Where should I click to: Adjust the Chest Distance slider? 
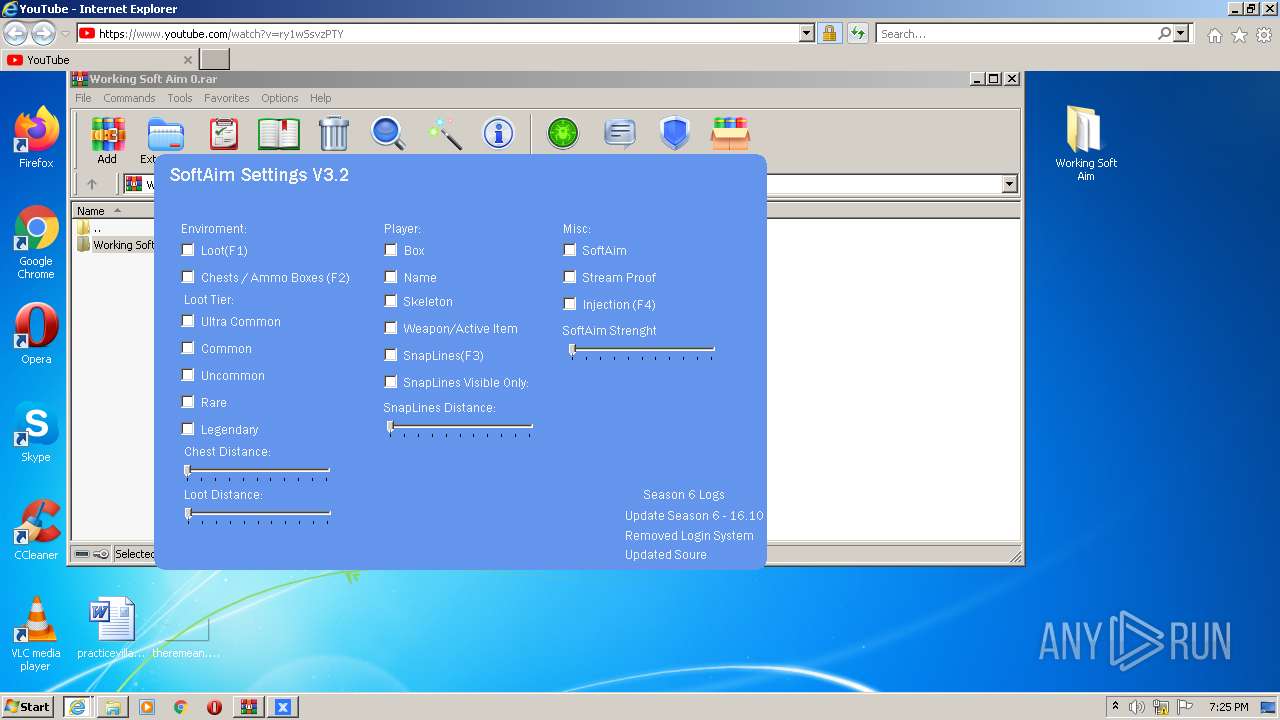(258, 471)
